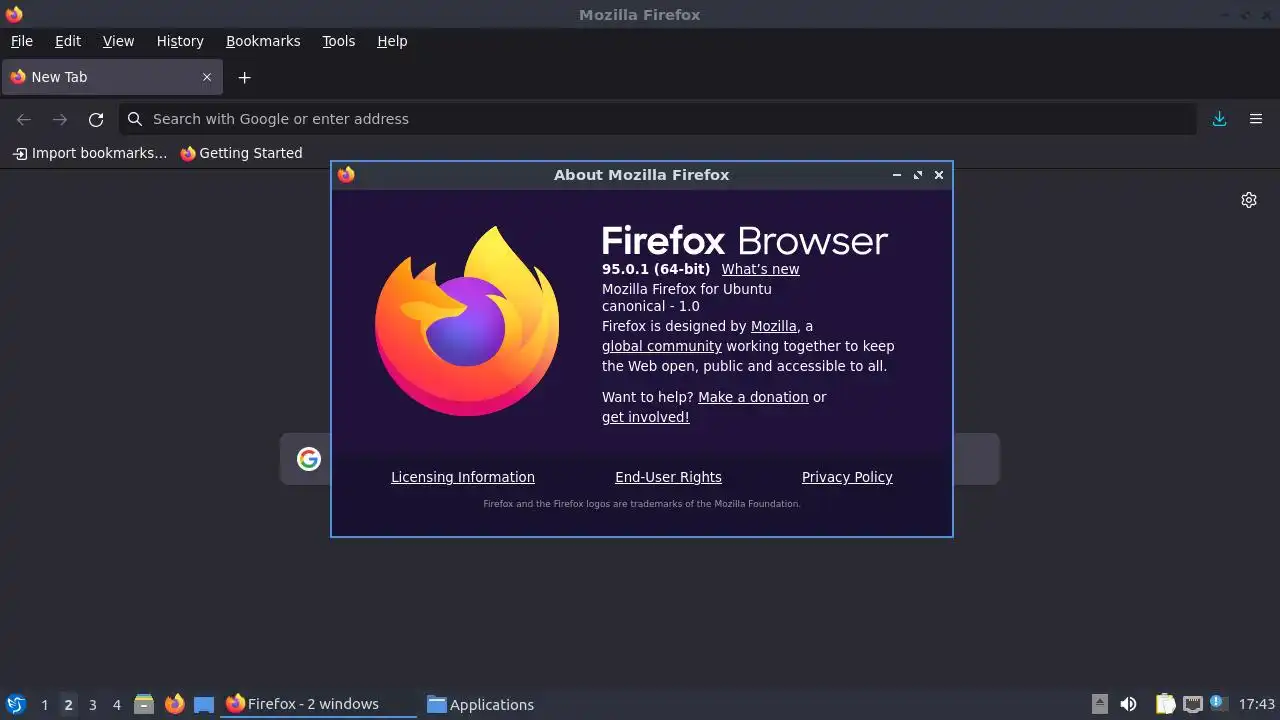Click the Google logo in search box
Image resolution: width=1280 pixels, height=720 pixels.
(309, 459)
